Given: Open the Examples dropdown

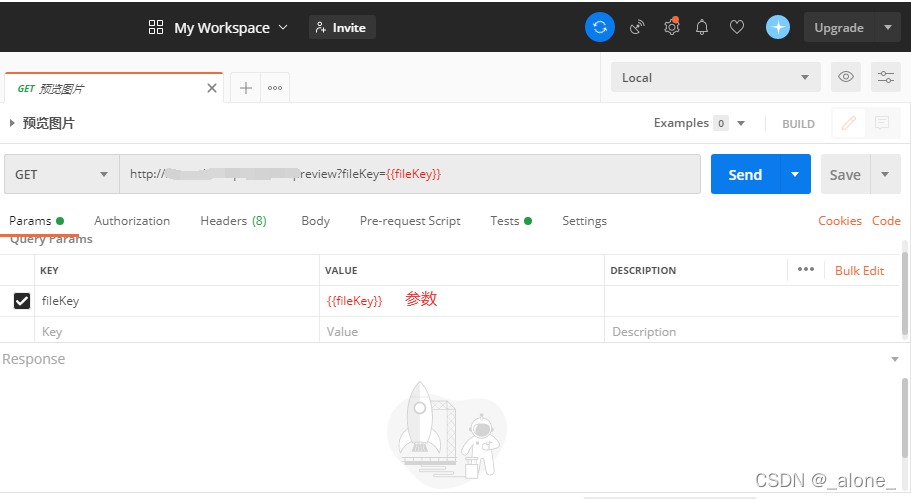Looking at the screenshot, I should point(700,123).
